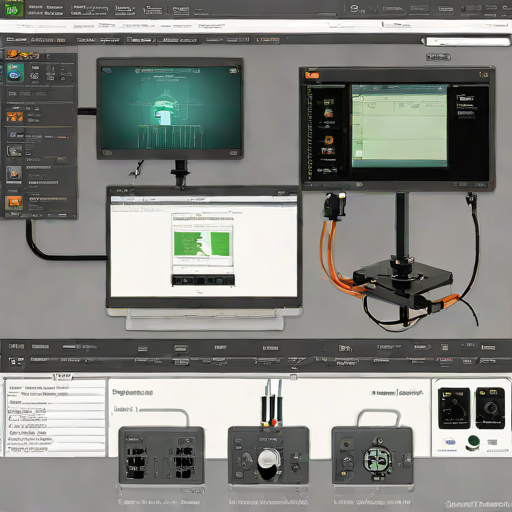Click the white search field in the upper-right toolbar
512x512 pixels.
pos(468,42)
